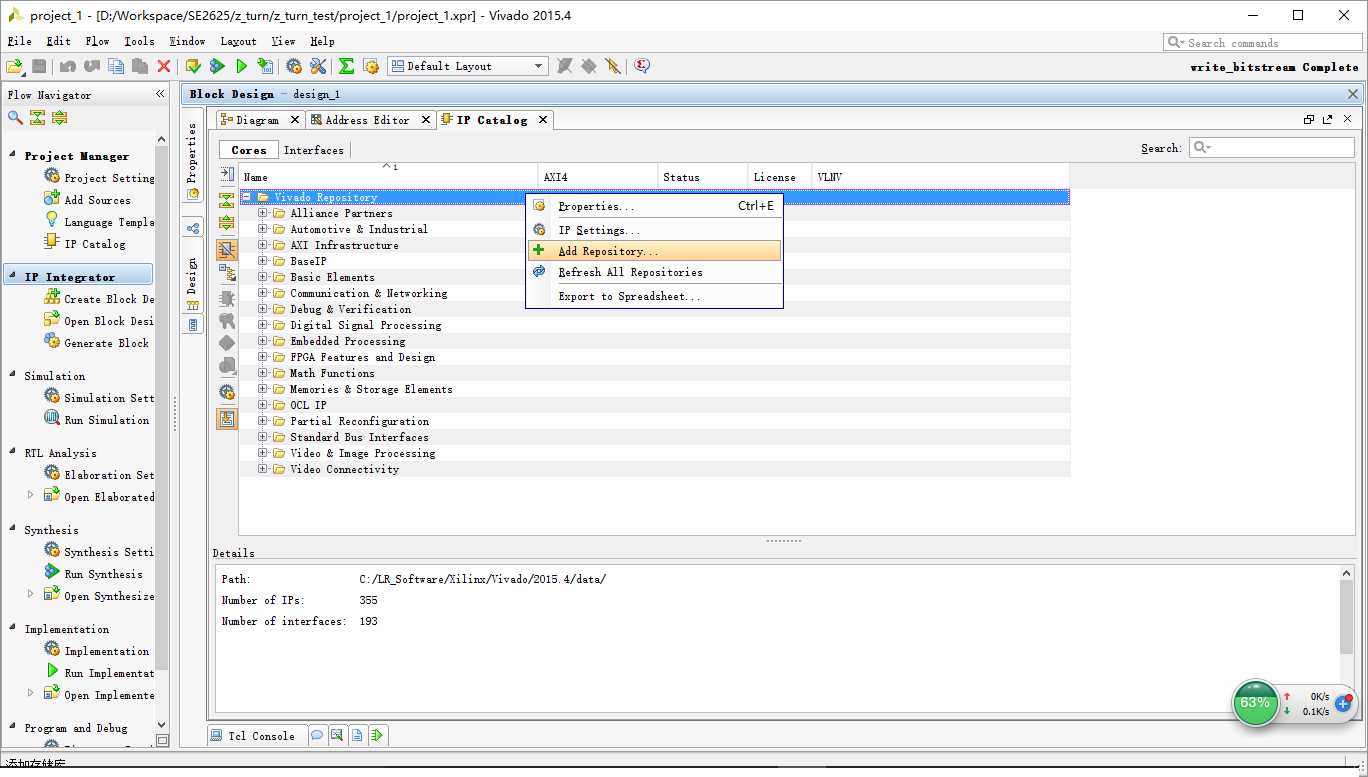This screenshot has width=1368, height=777.
Task: Click the red X delete toolbar icon
Action: point(164,66)
